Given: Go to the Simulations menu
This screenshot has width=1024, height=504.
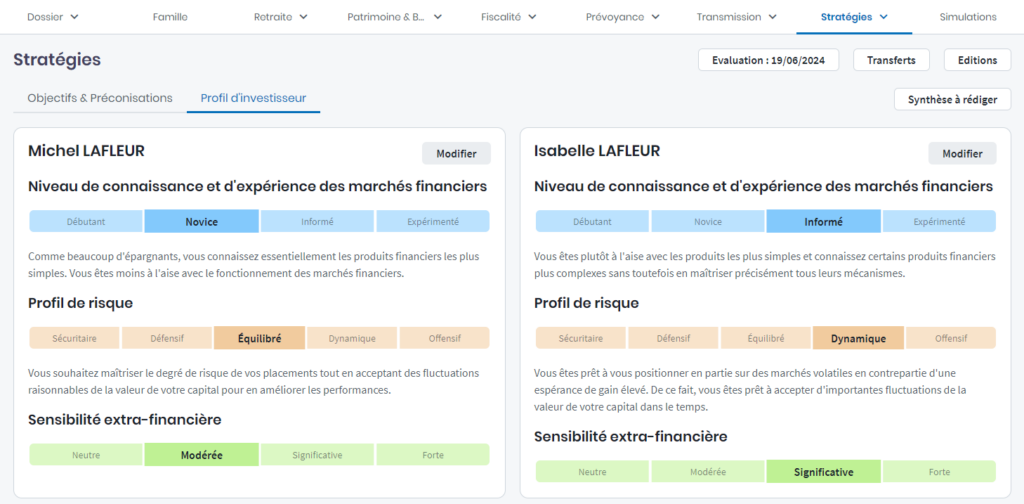Looking at the screenshot, I should (x=967, y=17).
